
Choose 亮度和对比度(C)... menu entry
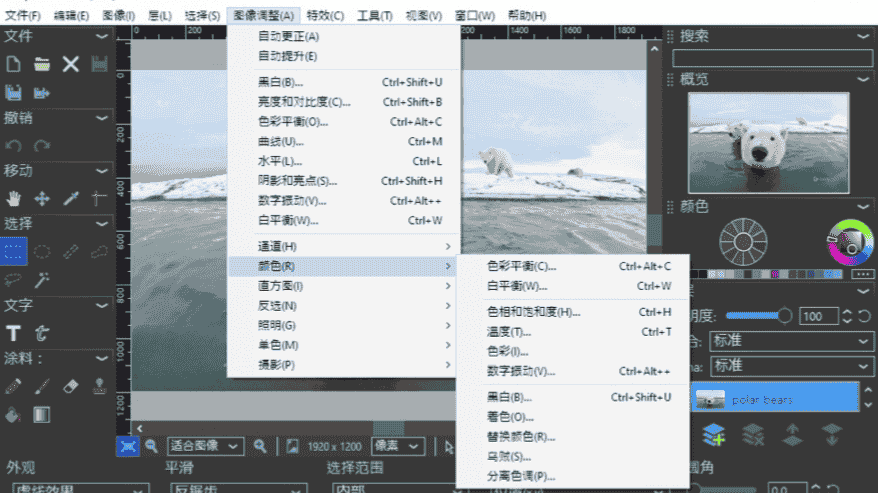point(344,102)
